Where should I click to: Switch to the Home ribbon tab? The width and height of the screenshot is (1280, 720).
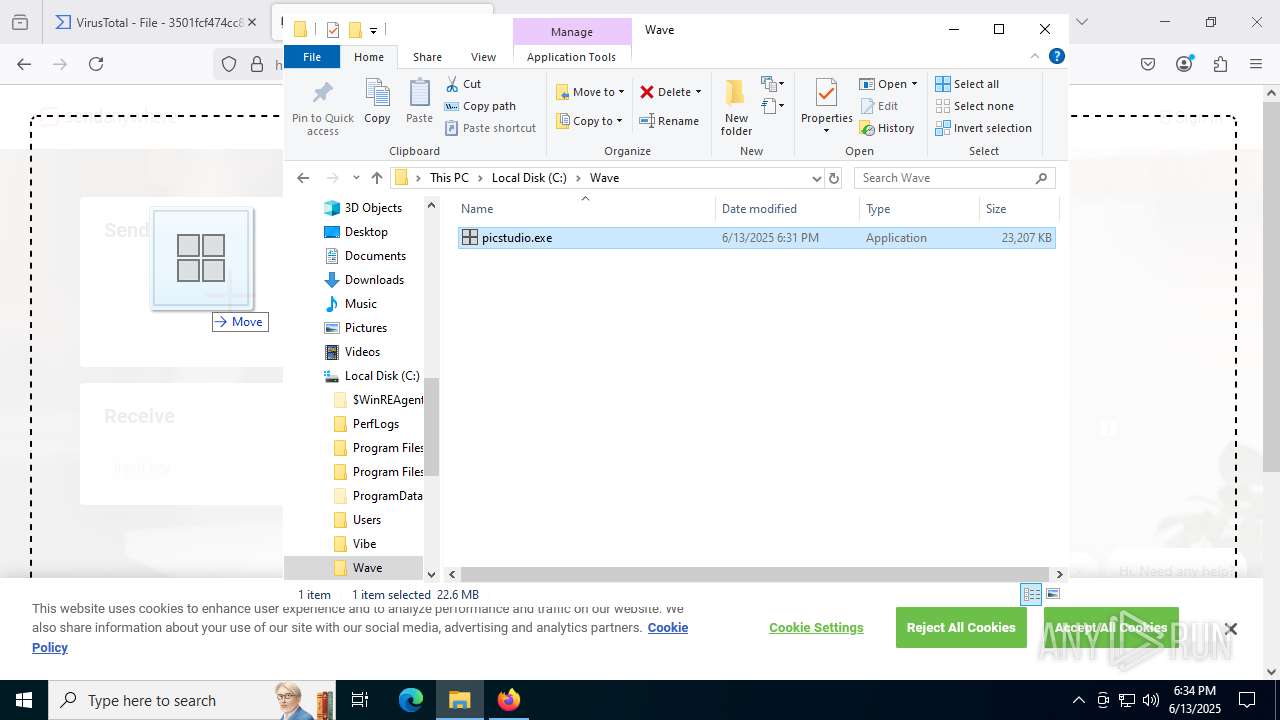(x=369, y=57)
